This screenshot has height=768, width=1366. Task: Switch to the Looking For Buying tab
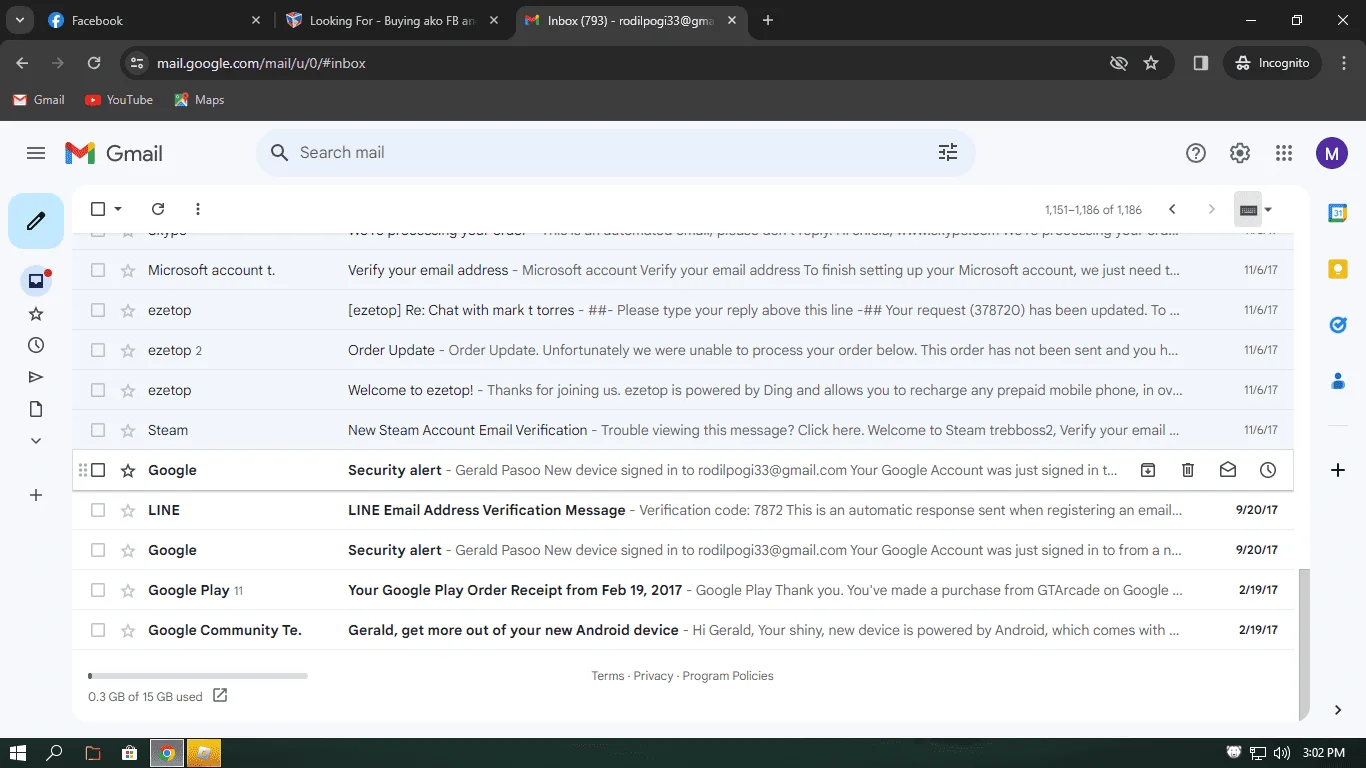pyautogui.click(x=392, y=20)
